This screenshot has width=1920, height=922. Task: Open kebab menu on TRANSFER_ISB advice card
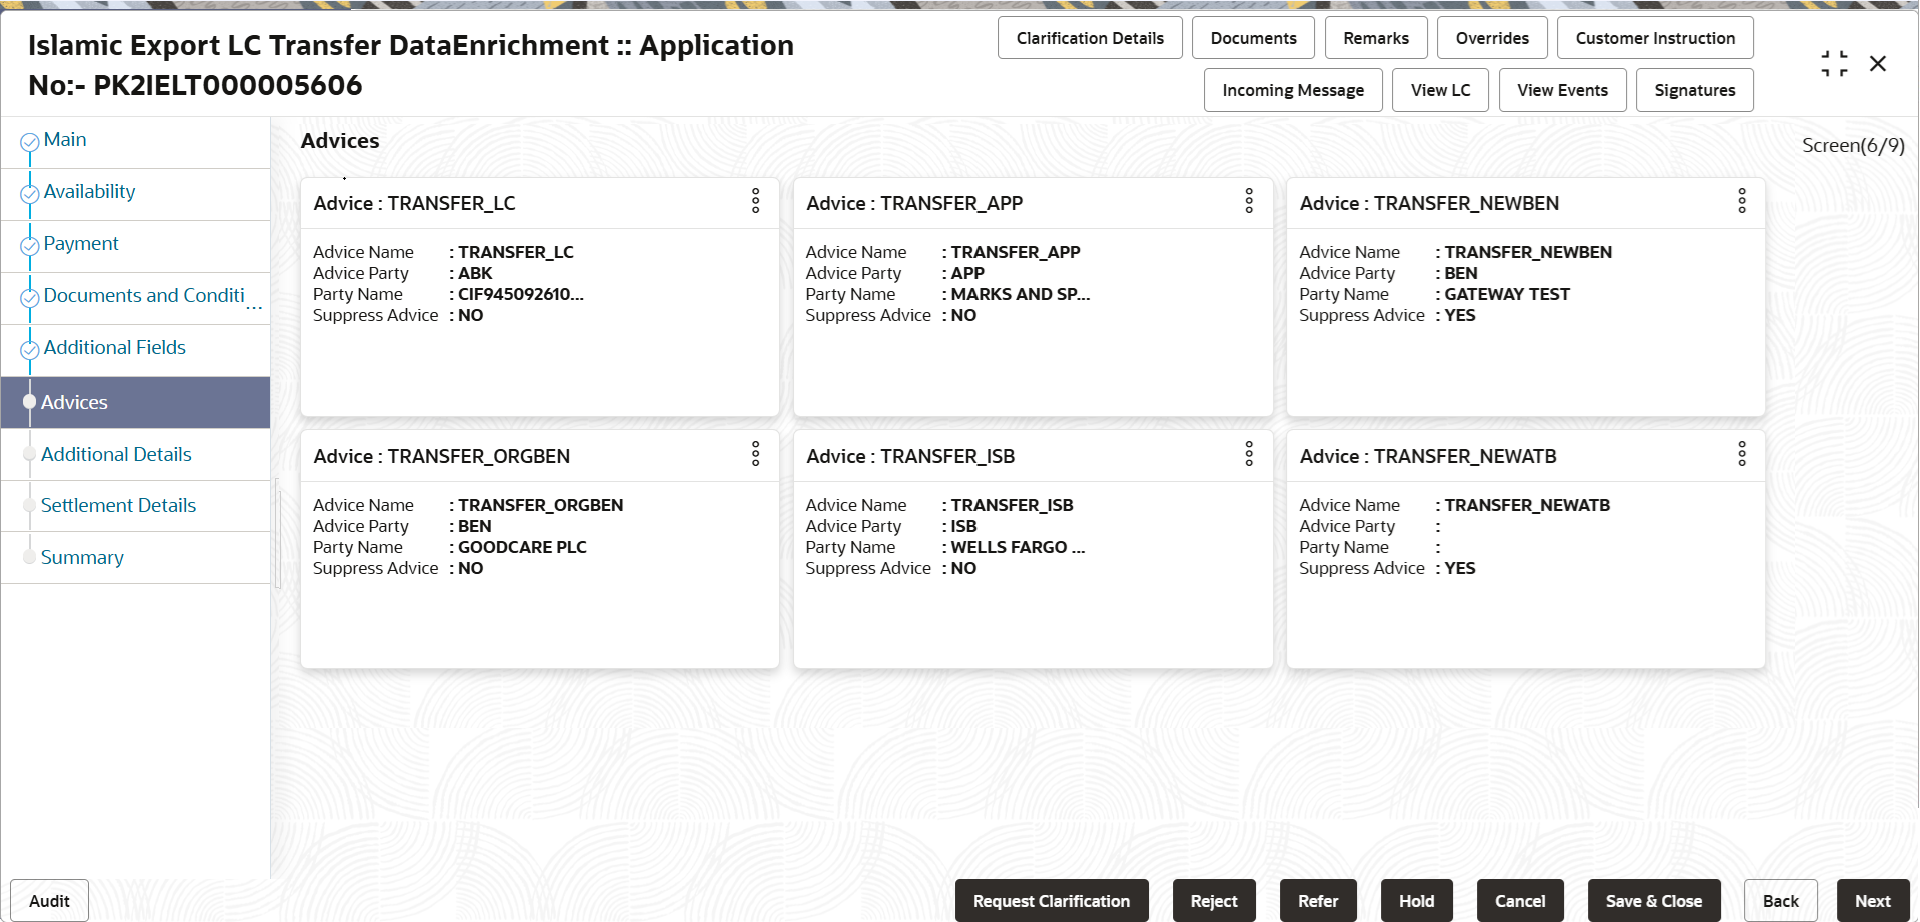(1249, 454)
